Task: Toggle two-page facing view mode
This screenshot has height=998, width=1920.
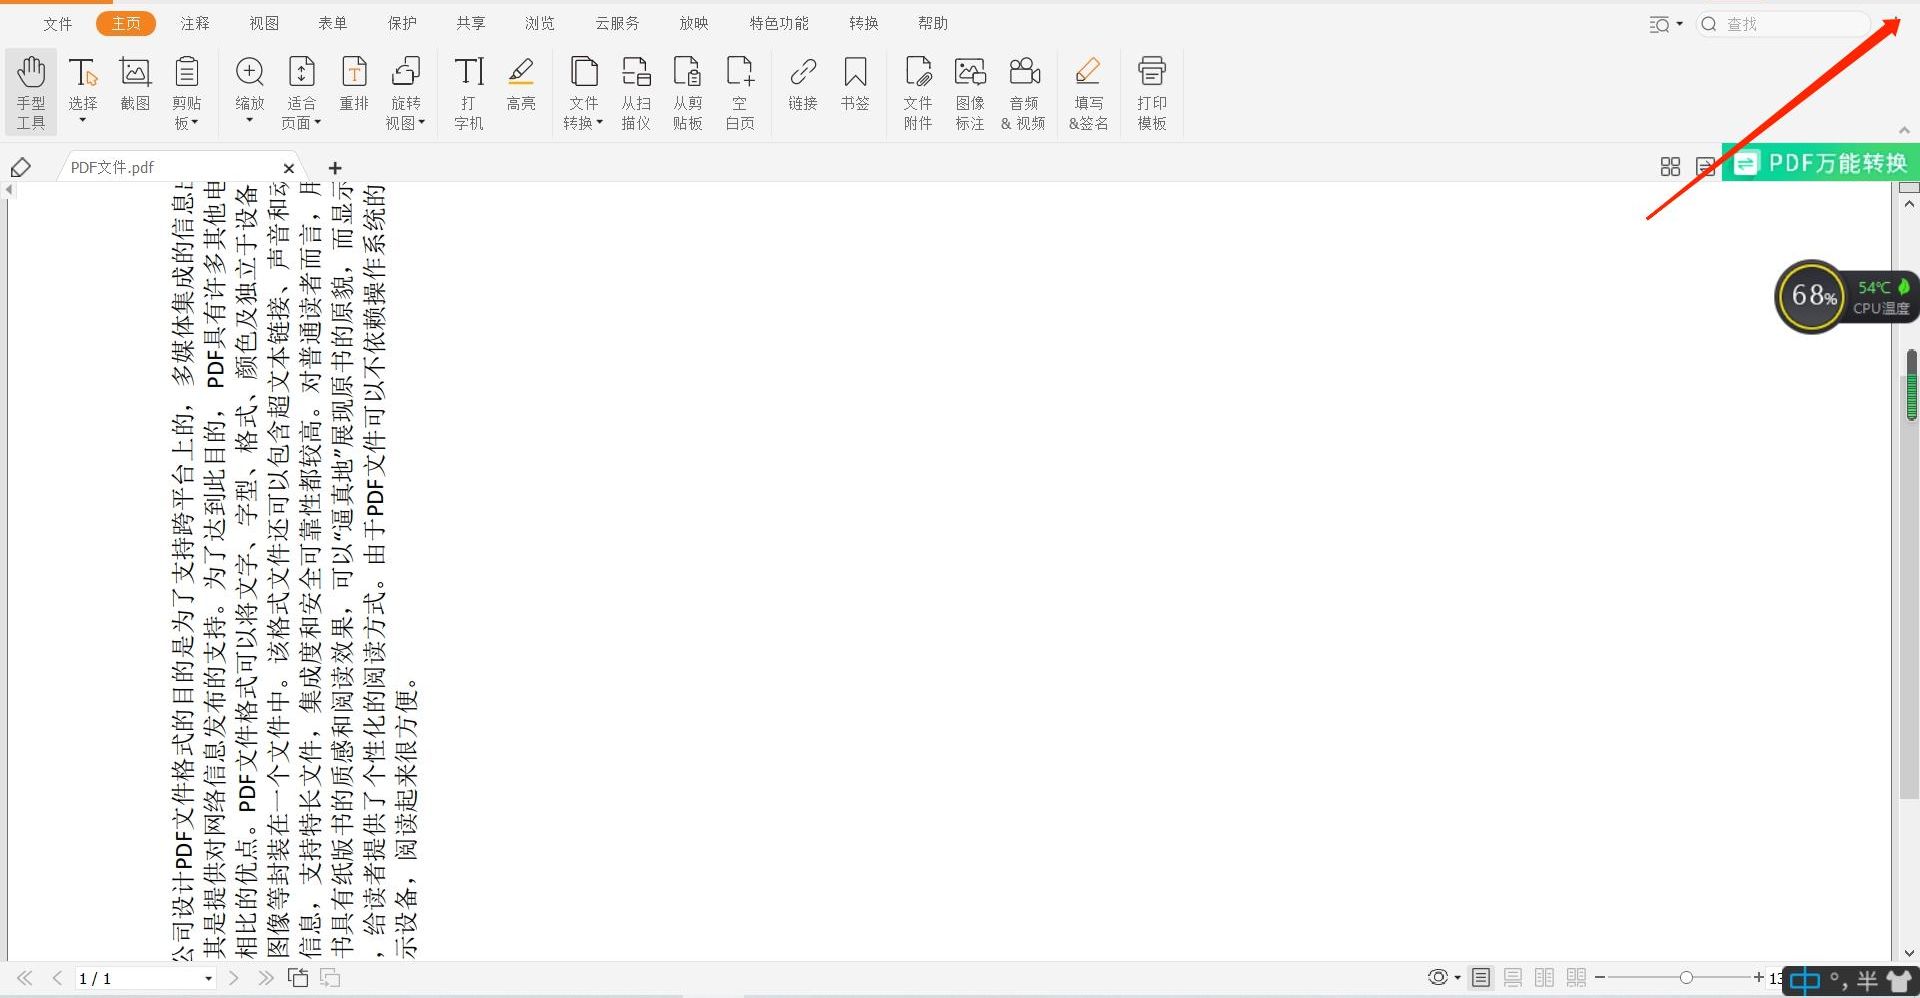Action: tap(1545, 978)
